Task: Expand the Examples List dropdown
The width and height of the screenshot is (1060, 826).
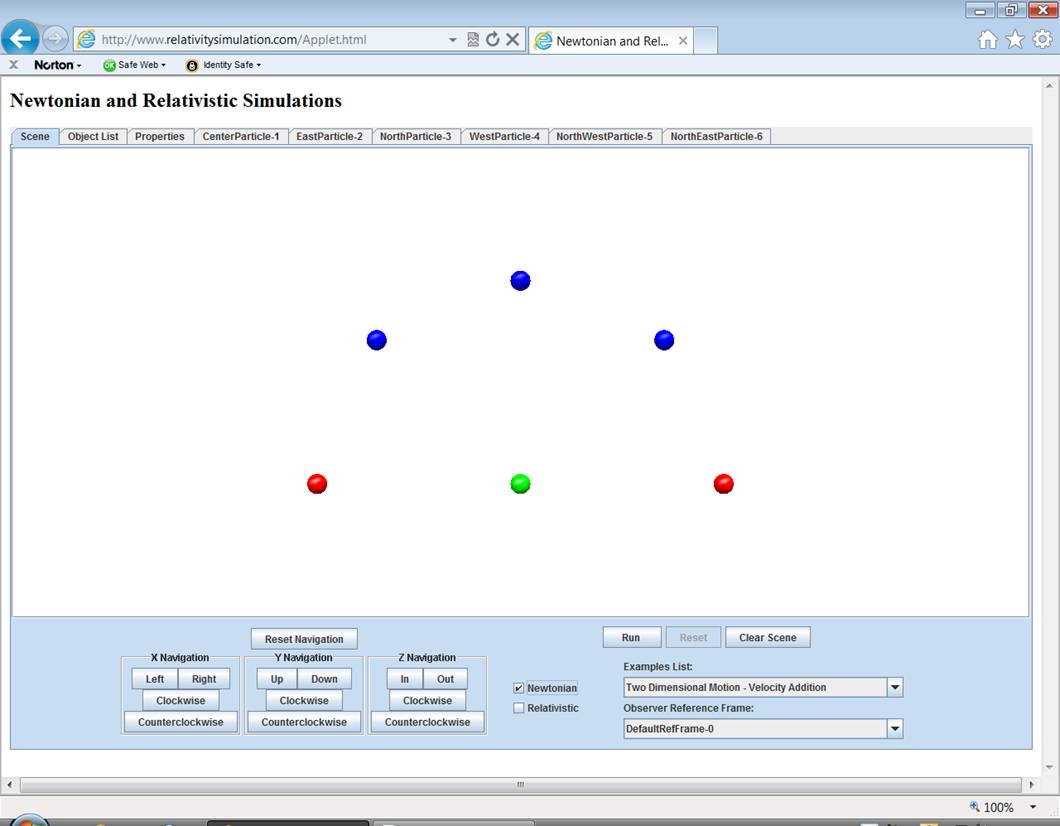Action: tap(895, 688)
